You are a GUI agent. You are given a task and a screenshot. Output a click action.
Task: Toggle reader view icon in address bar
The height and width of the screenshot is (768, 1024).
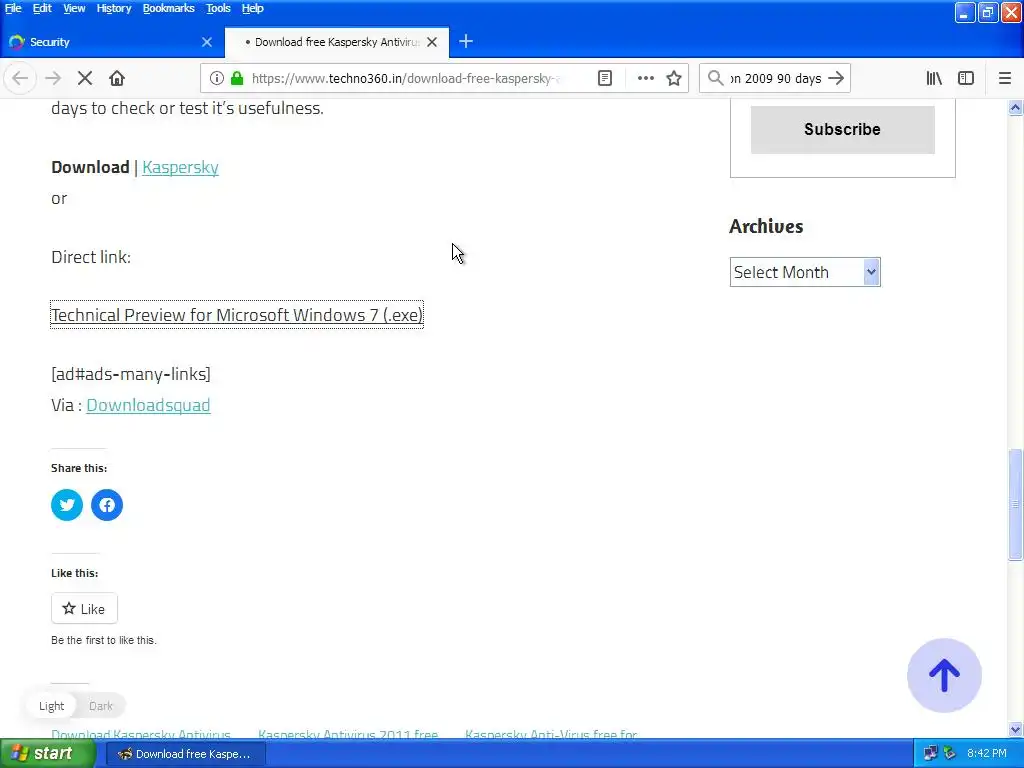[x=605, y=78]
